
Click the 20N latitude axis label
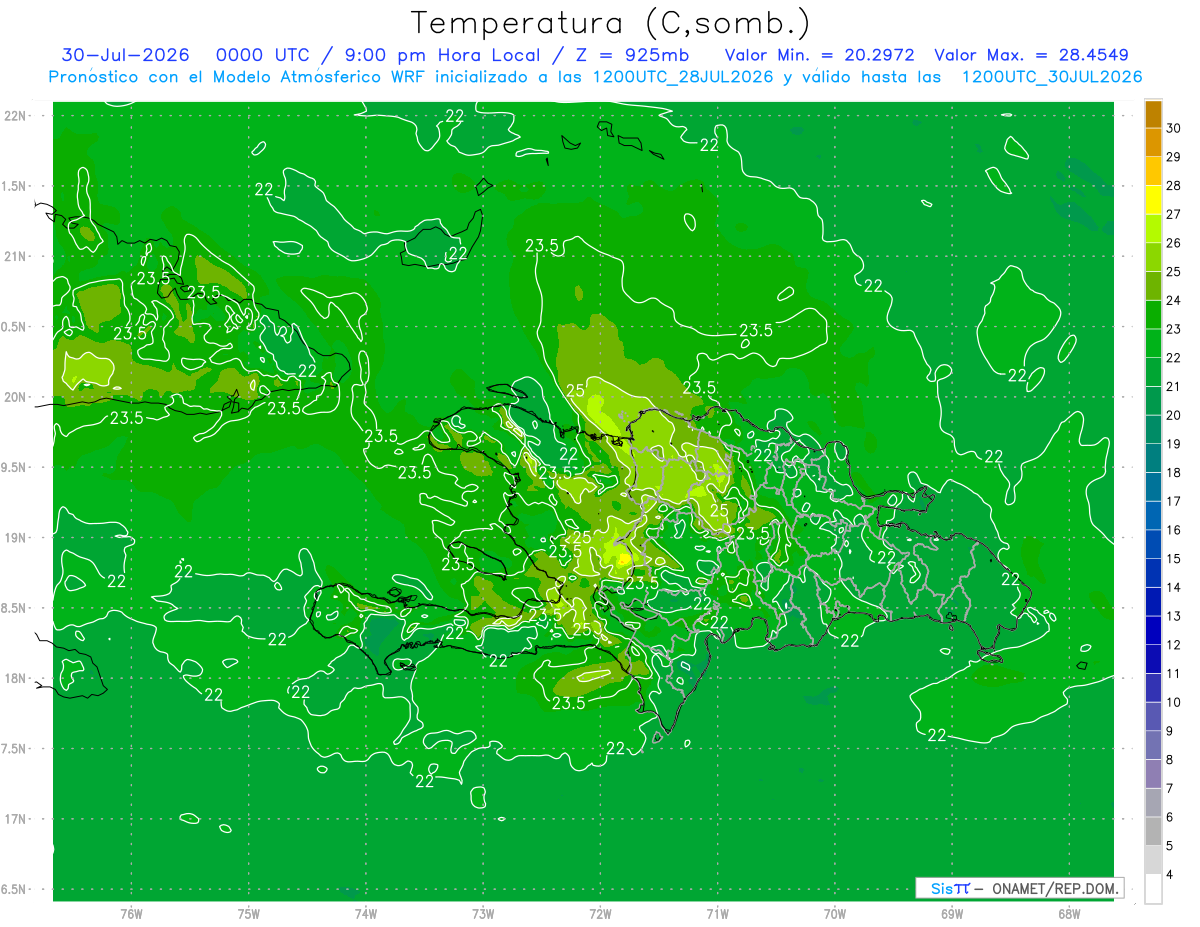coord(17,397)
